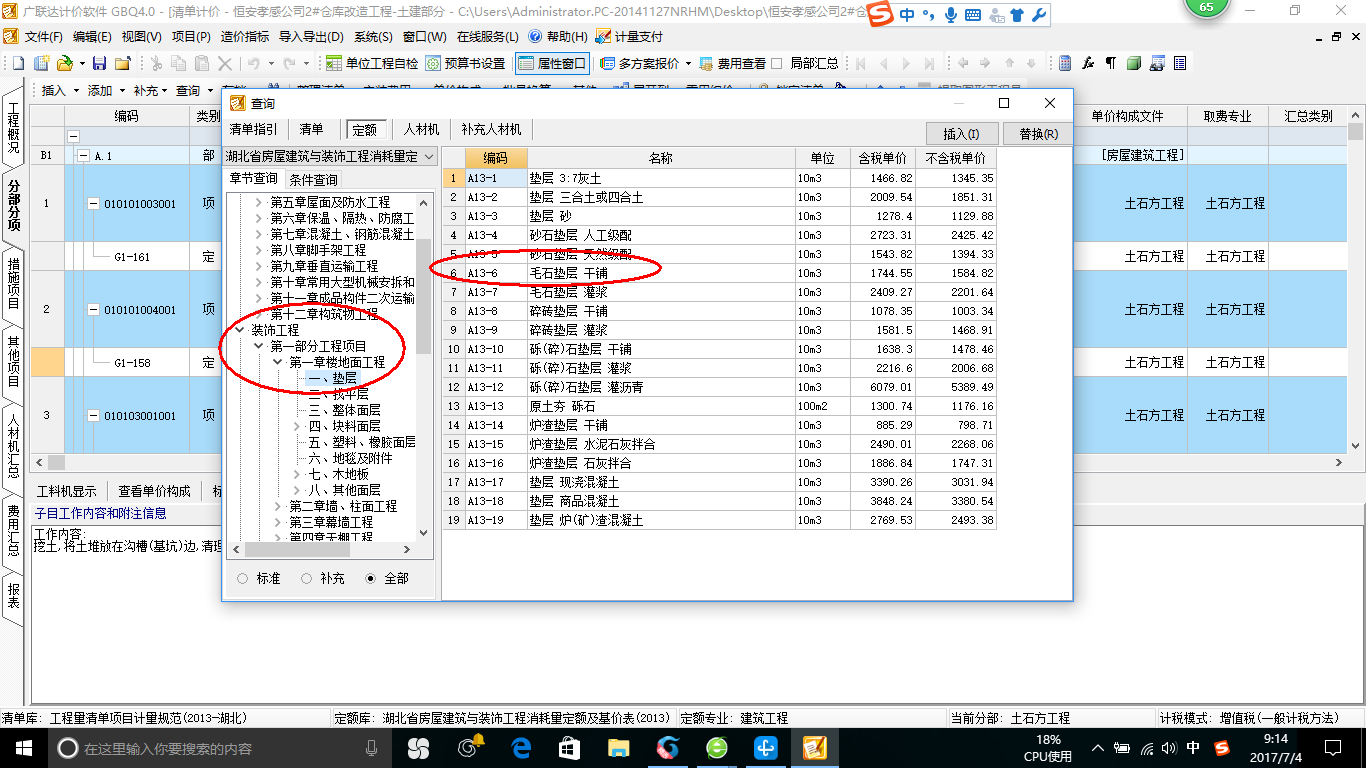Collapse row 010101003001 in main grid
The height and width of the screenshot is (768, 1366).
pyautogui.click(x=93, y=204)
